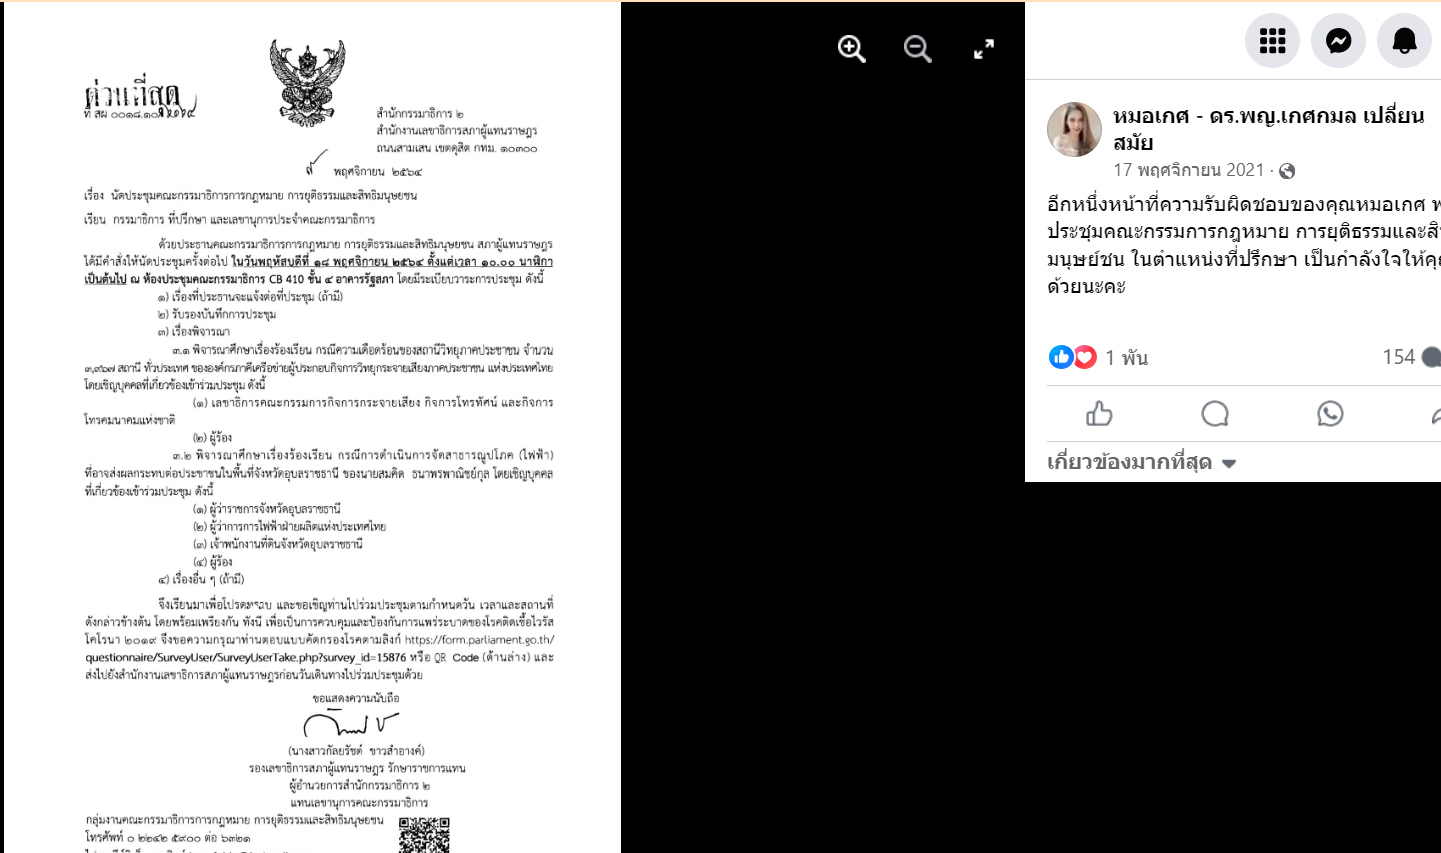Viewport: 1441px width, 853px height.
Task: Click the comment bubble icon
Action: click(x=1215, y=413)
